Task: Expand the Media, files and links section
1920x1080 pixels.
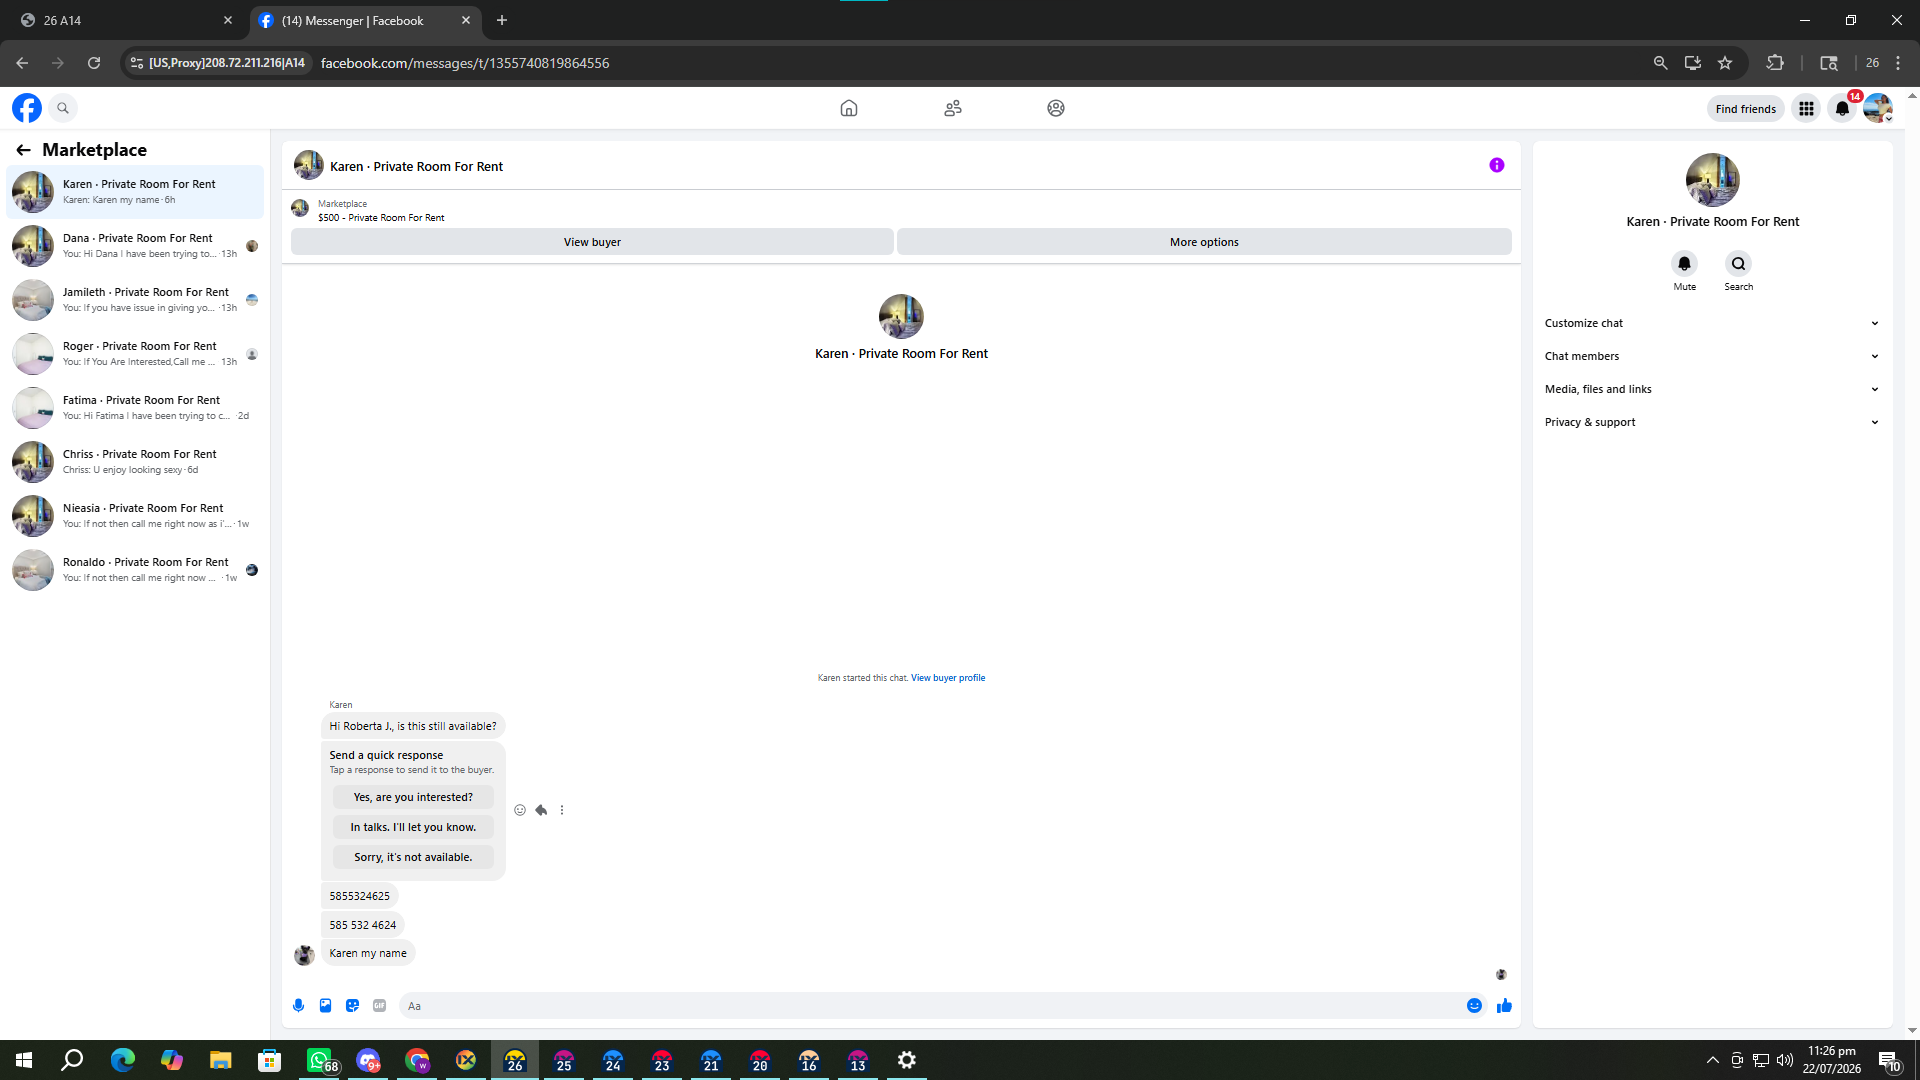Action: click(x=1712, y=389)
